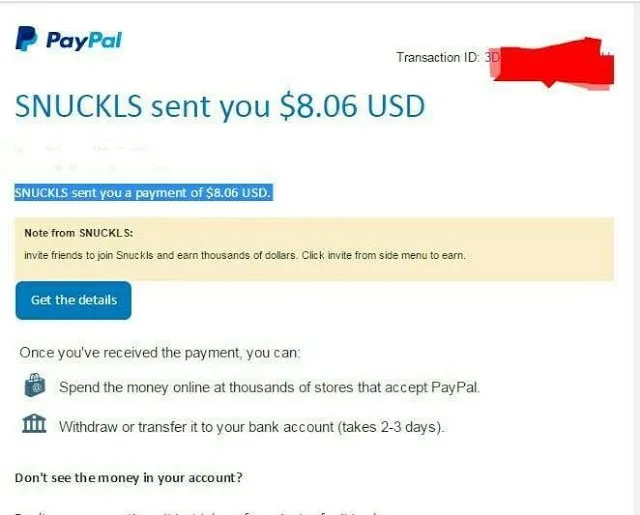Select the bank building icon

pyautogui.click(x=34, y=423)
